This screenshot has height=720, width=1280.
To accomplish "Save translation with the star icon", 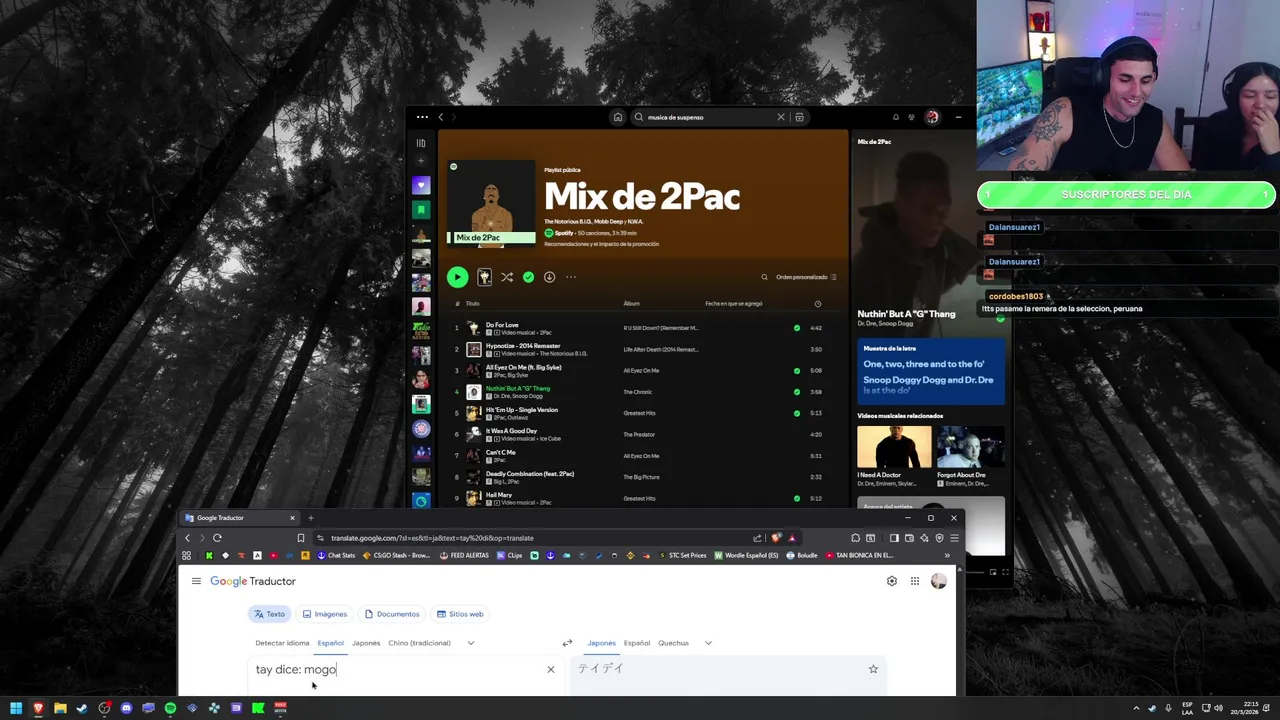I will pyautogui.click(x=873, y=669).
